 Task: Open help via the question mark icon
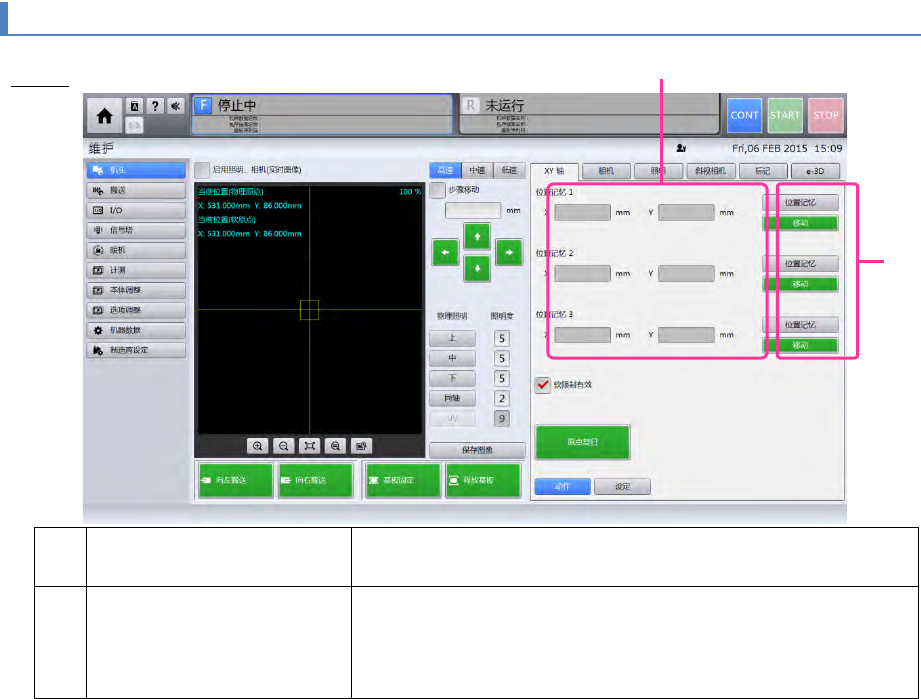pyautogui.click(x=155, y=105)
